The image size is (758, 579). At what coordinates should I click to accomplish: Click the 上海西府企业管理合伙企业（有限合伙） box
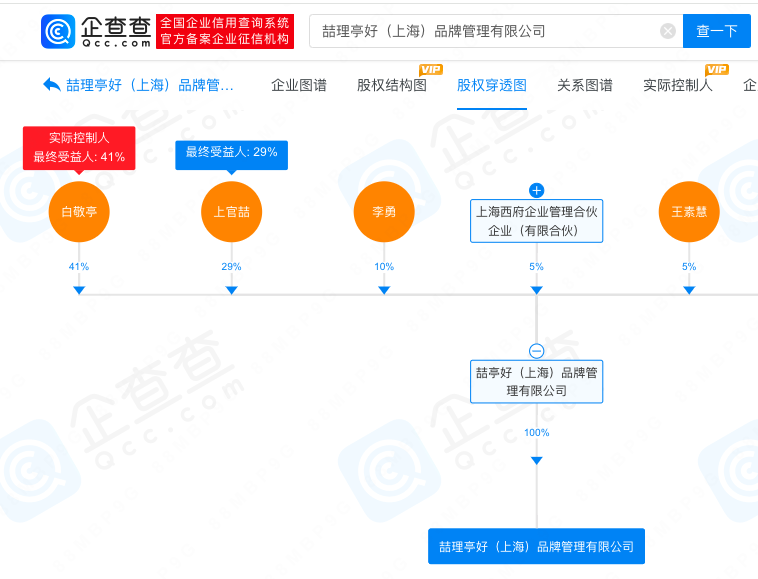[537, 221]
